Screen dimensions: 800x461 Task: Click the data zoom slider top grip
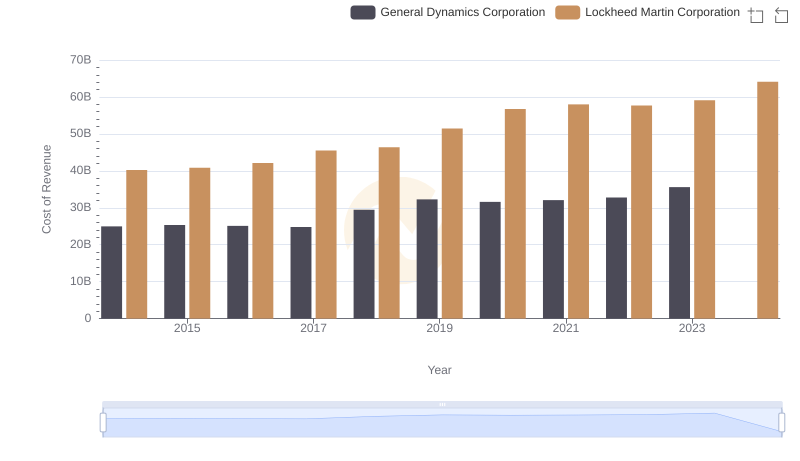pyautogui.click(x=442, y=404)
